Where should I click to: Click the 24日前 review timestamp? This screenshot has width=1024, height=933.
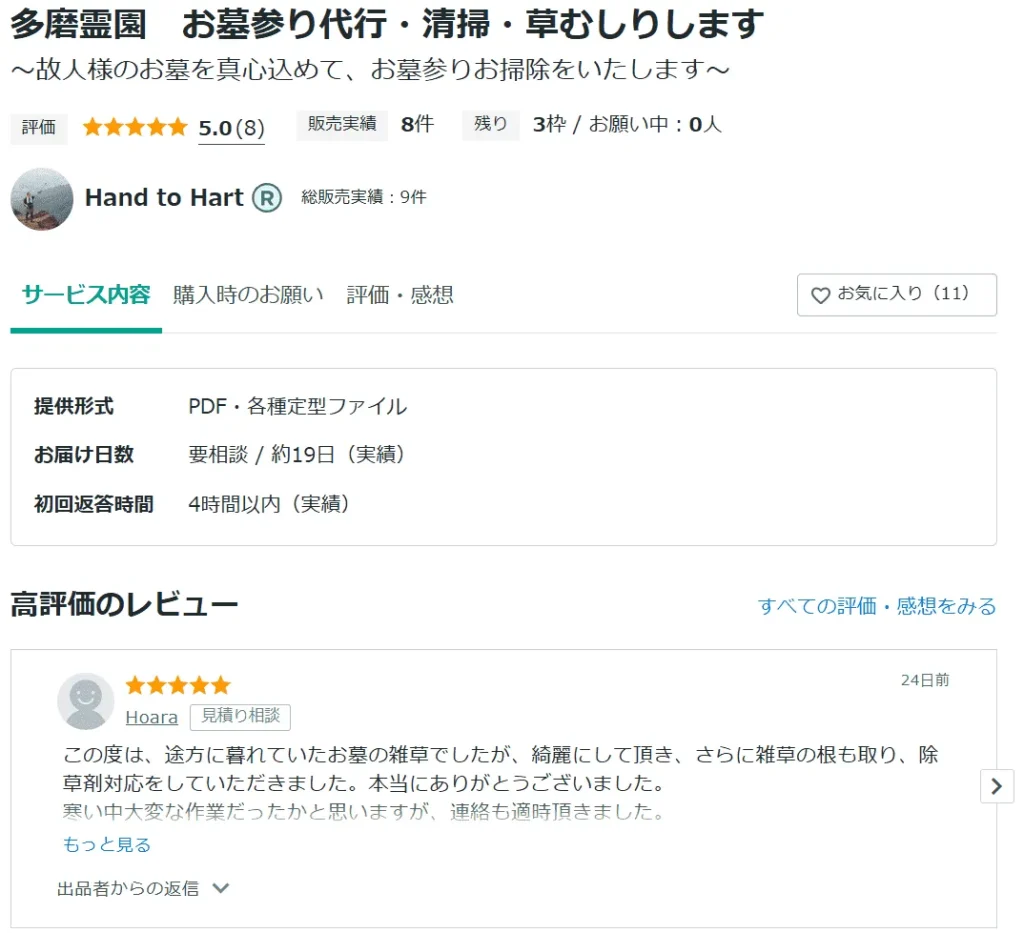coord(924,680)
